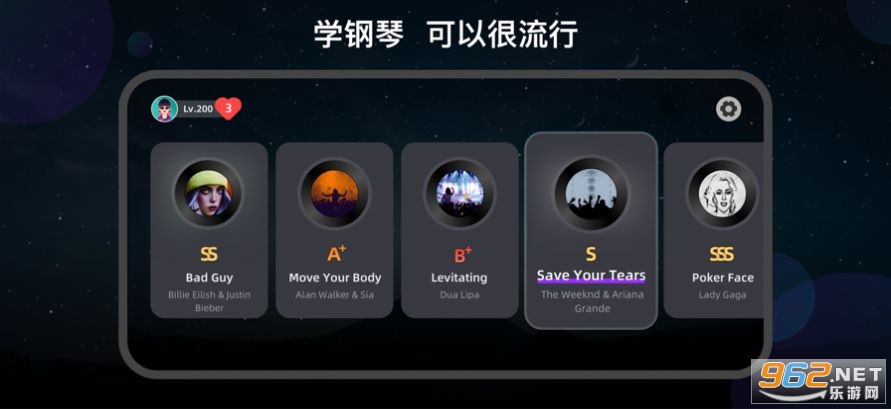The image size is (891, 409).
Task: Open the Bad Guy song title
Action: click(x=209, y=278)
